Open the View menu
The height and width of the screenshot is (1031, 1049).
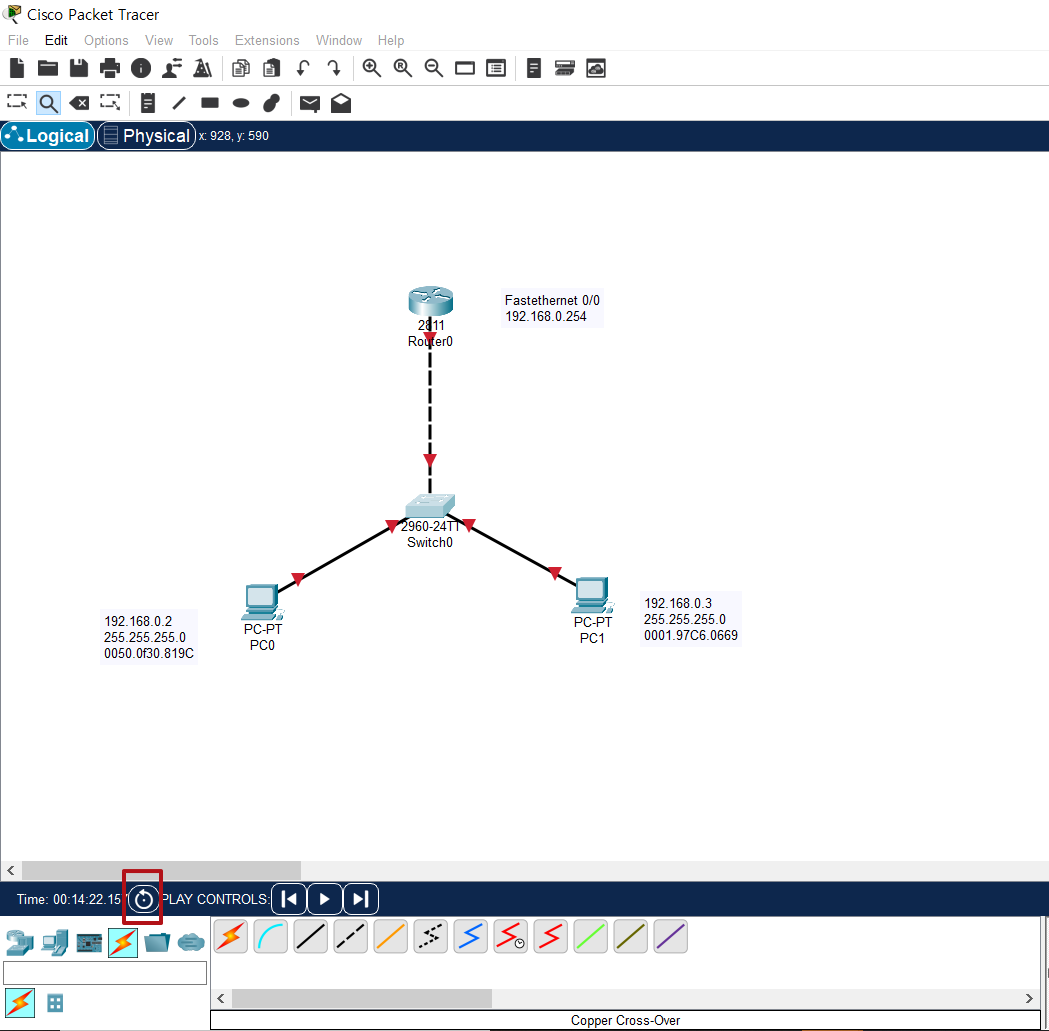(x=159, y=40)
